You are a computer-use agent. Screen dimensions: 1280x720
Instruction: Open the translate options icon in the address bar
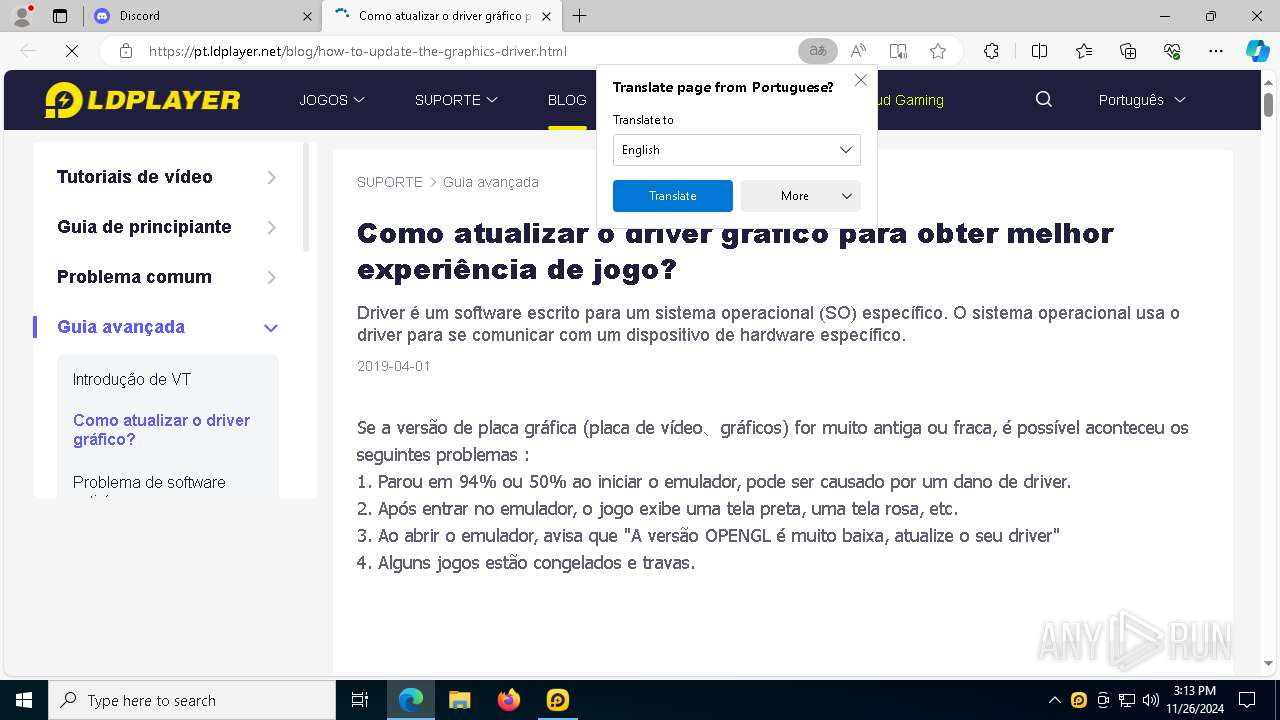pos(818,51)
